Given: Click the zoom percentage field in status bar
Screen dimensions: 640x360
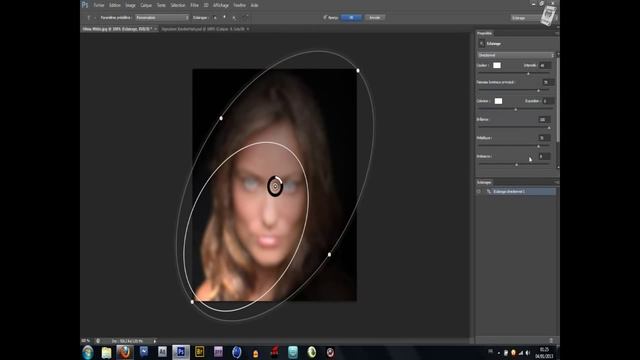Looking at the screenshot, I should (86, 341).
